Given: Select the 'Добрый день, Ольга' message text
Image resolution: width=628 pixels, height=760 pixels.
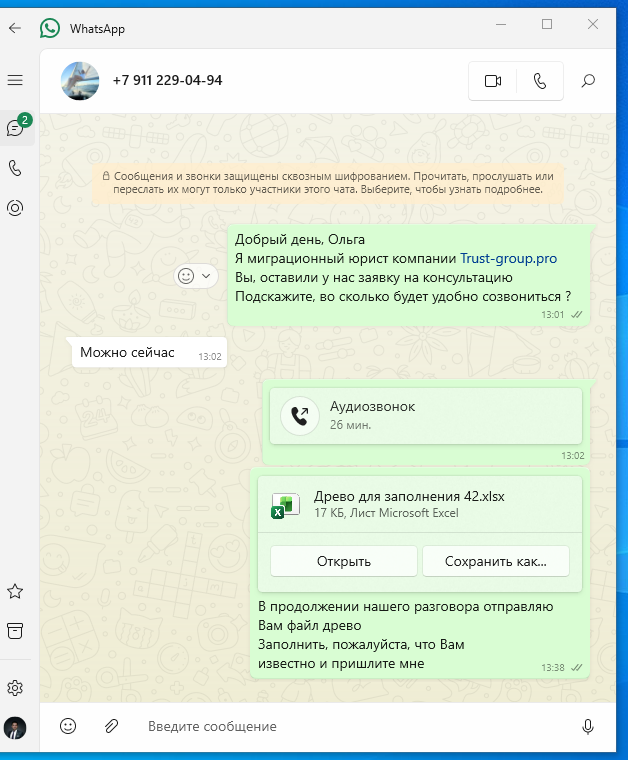Looking at the screenshot, I should point(300,239).
